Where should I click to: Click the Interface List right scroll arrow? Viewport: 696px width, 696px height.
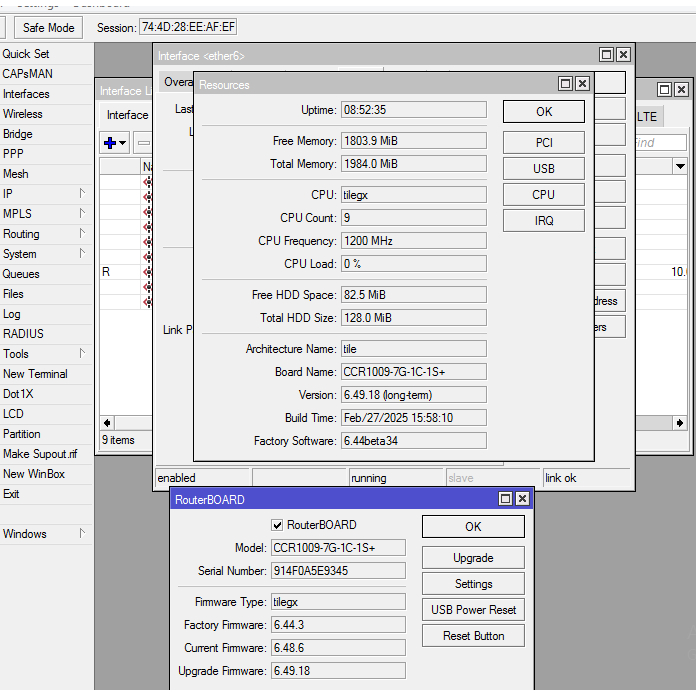[x=682, y=423]
